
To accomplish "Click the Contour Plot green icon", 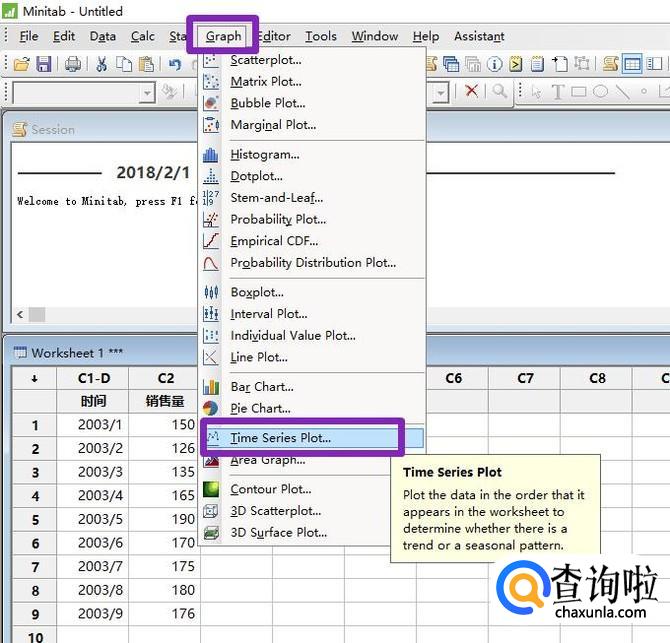I will (x=211, y=489).
